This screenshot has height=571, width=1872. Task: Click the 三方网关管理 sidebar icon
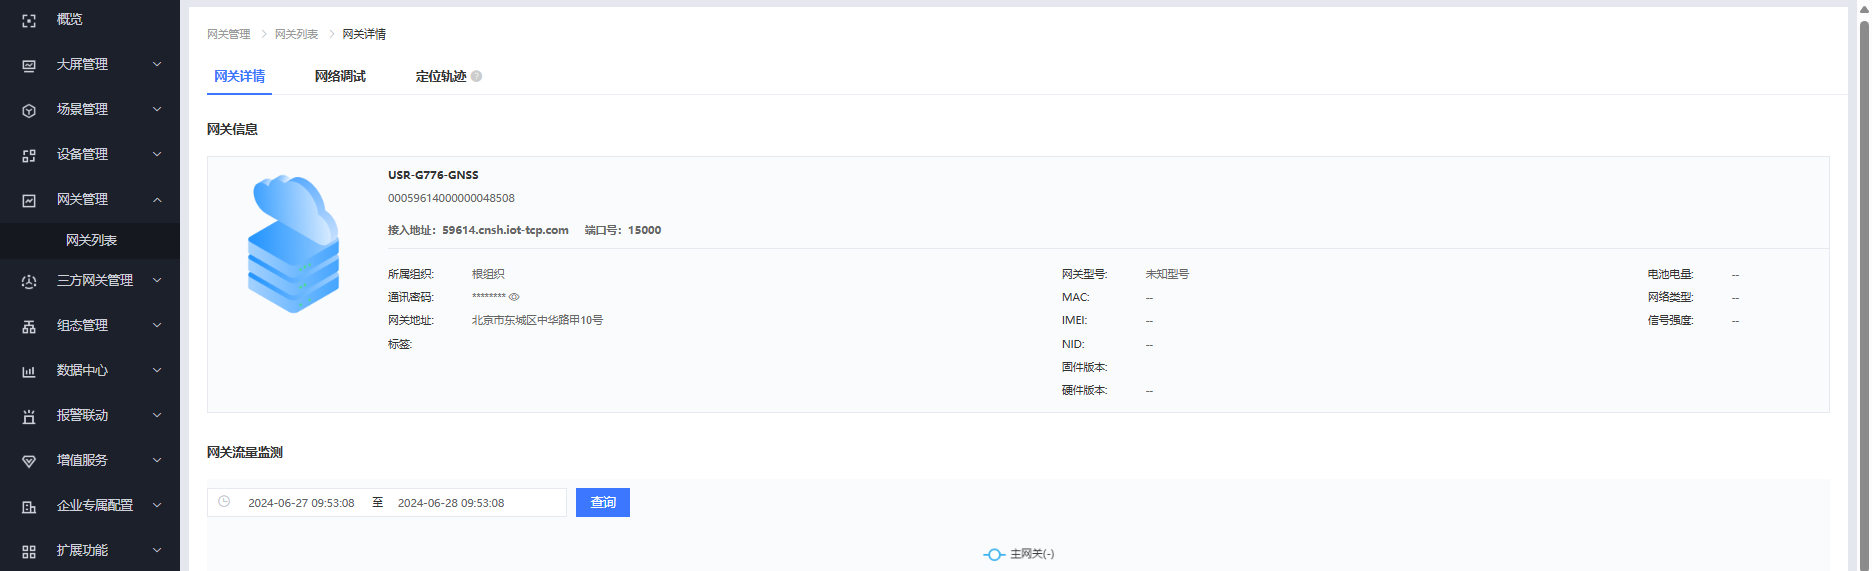coord(29,281)
